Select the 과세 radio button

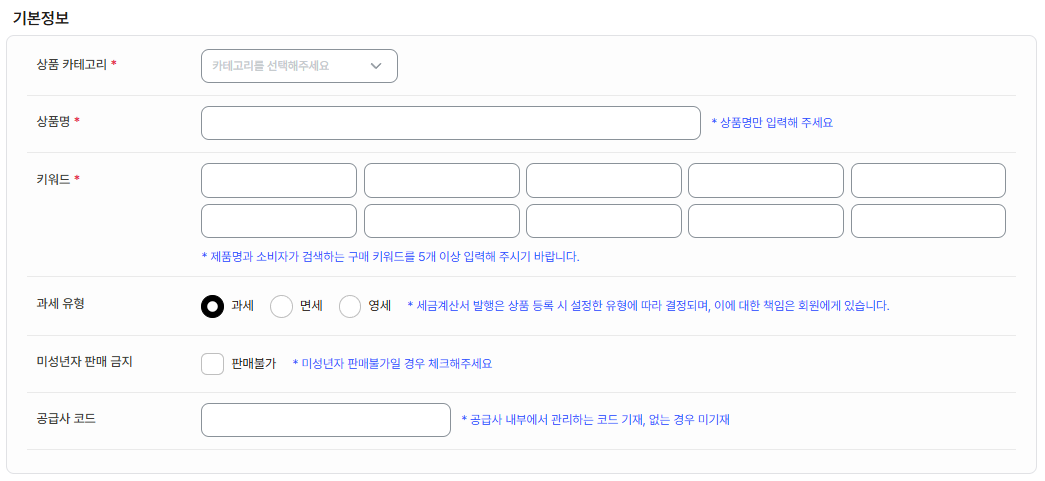pos(213,306)
